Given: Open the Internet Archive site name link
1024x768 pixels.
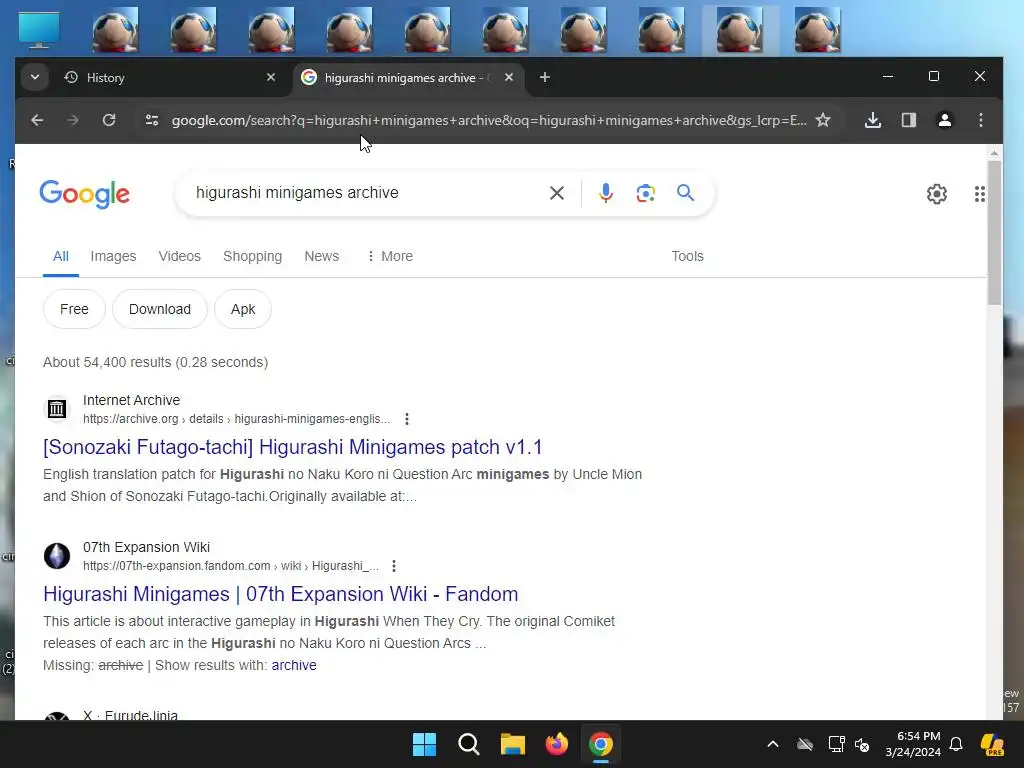Looking at the screenshot, I should [131, 400].
